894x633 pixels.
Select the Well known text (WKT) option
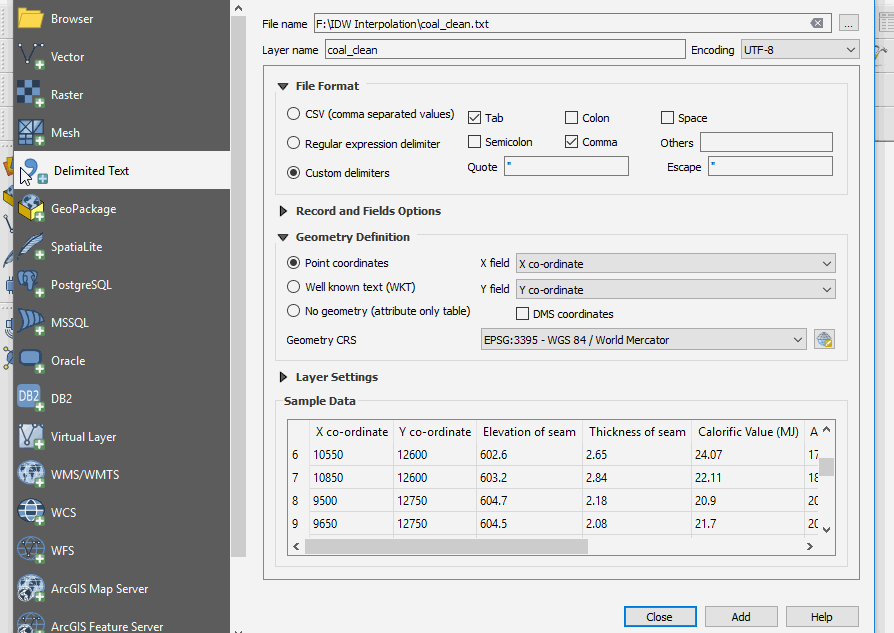tap(293, 287)
